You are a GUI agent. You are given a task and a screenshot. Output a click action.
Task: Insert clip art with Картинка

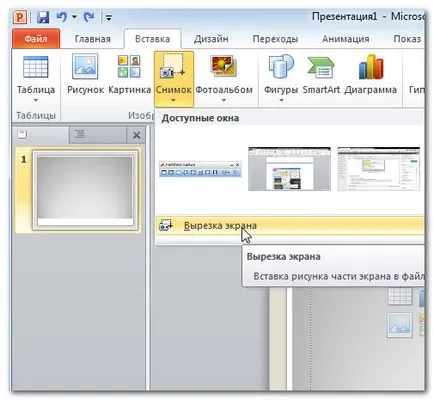[x=129, y=75]
